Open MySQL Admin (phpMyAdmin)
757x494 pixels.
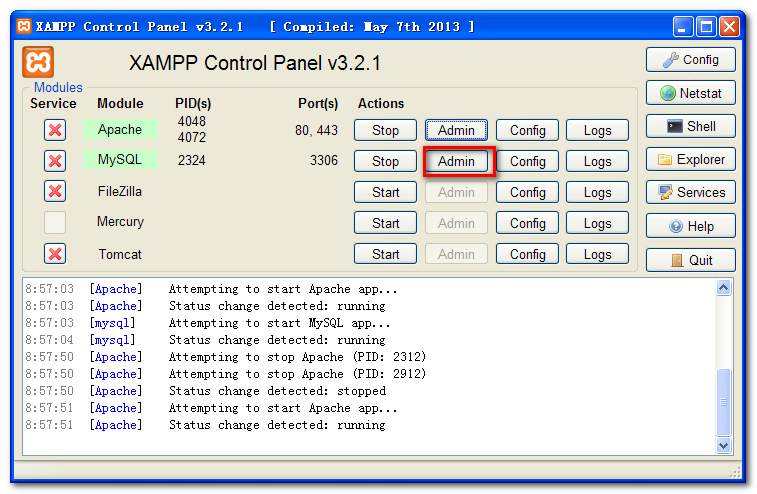pyautogui.click(x=456, y=161)
